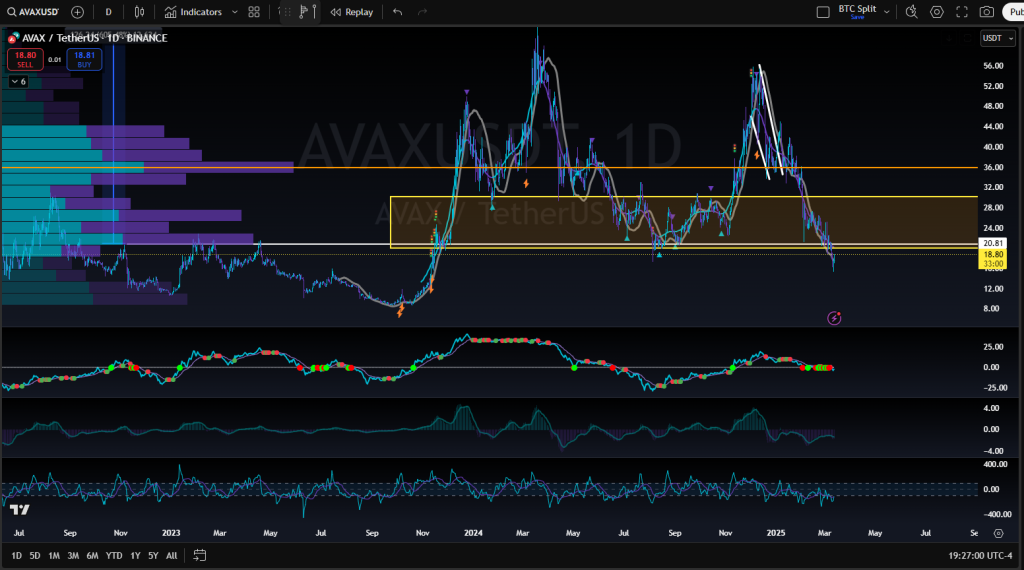Open time axis settings gear icon
This screenshot has height=570, width=1024.
click(999, 533)
